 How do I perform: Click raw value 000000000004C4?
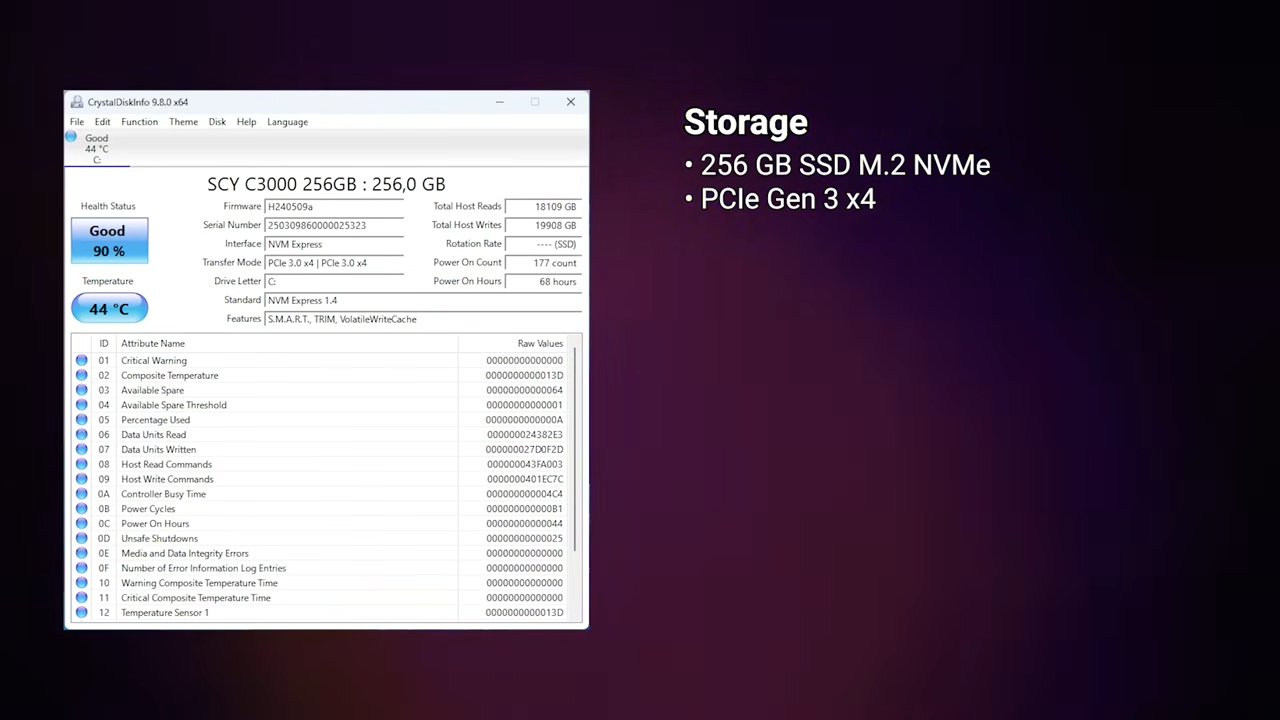pos(525,494)
